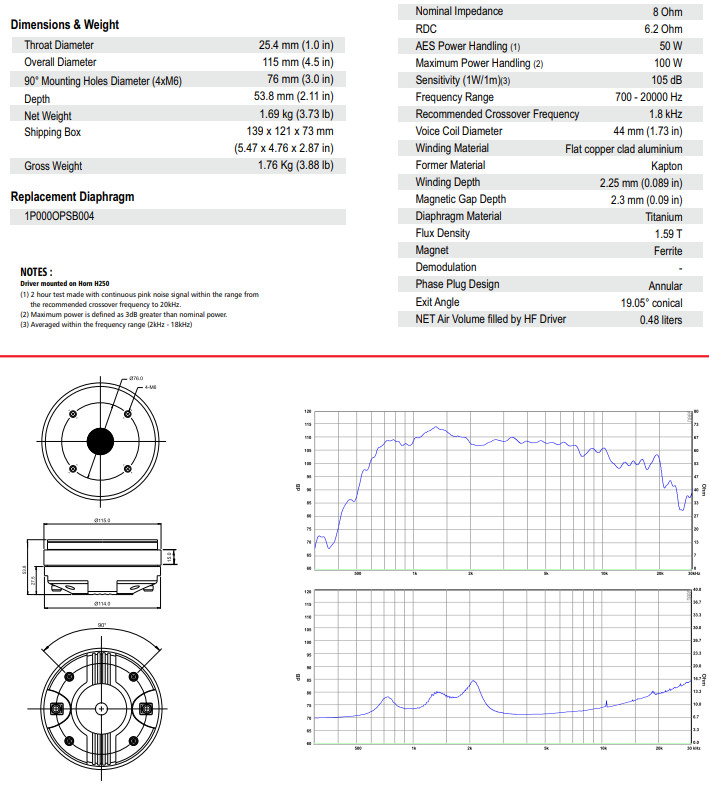Select 'Flat copper clad aluminium' winding material
Screen dimensions: 709x788
624,149
